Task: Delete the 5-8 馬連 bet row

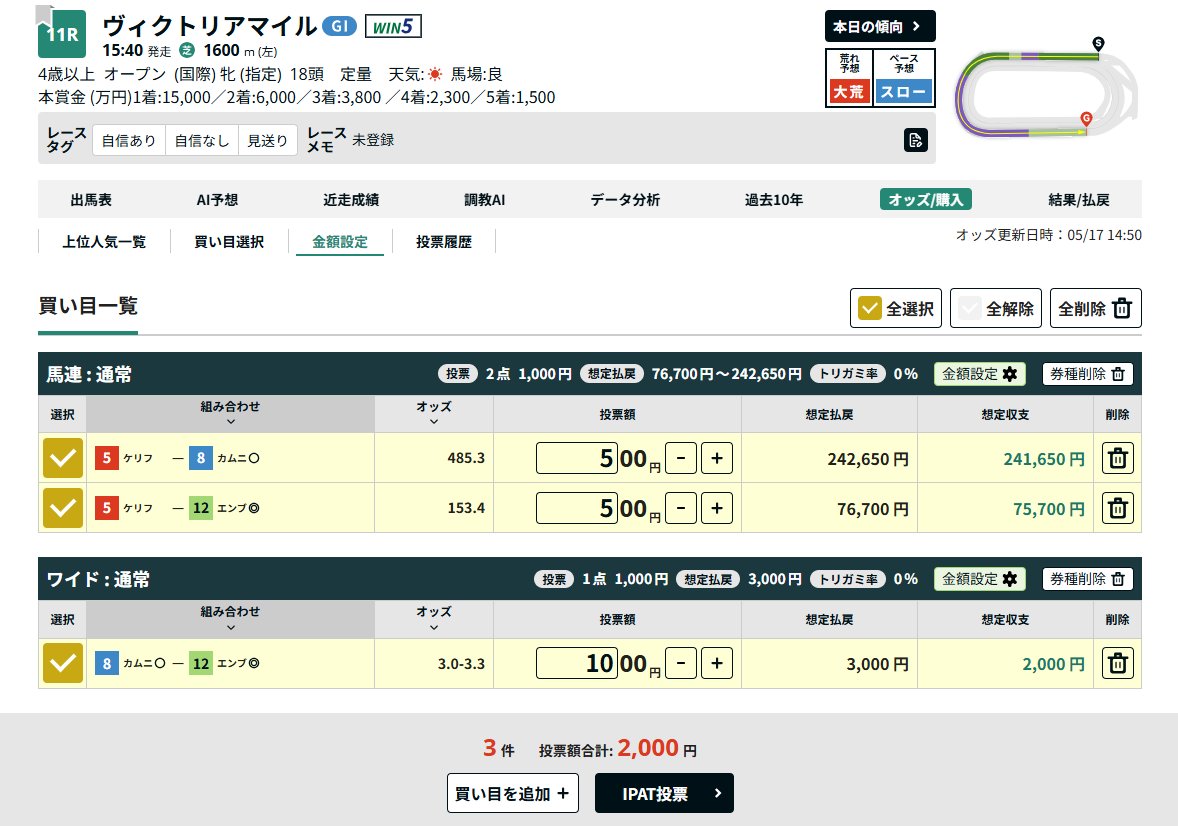Action: coord(1117,458)
